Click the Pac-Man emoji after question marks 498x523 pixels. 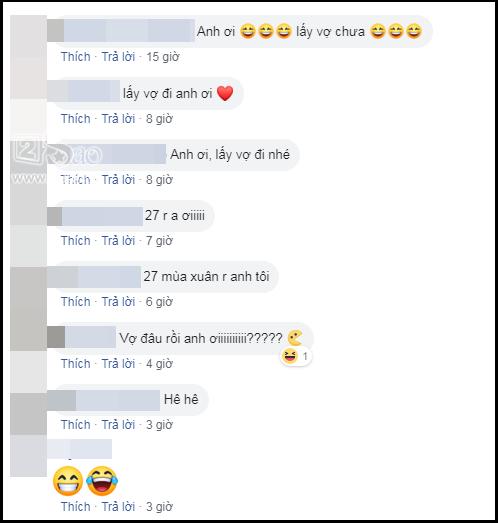point(295,338)
